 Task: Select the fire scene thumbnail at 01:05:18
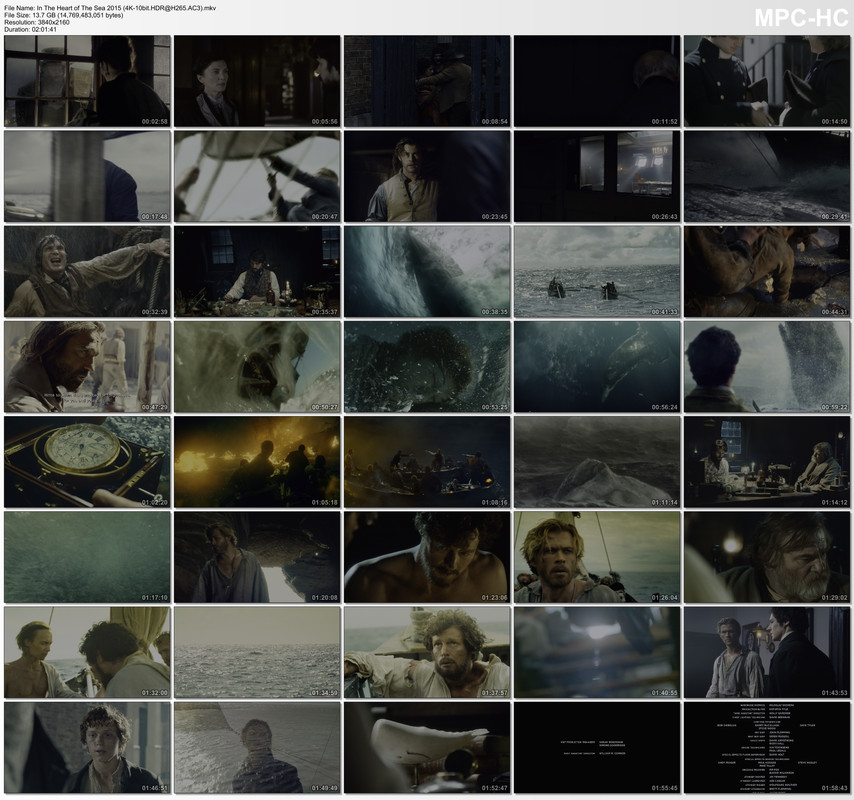coord(257,462)
